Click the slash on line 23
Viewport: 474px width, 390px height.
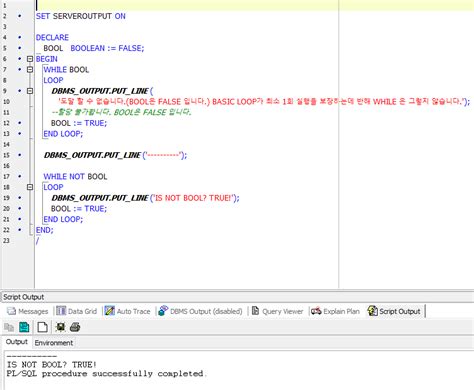(37, 240)
